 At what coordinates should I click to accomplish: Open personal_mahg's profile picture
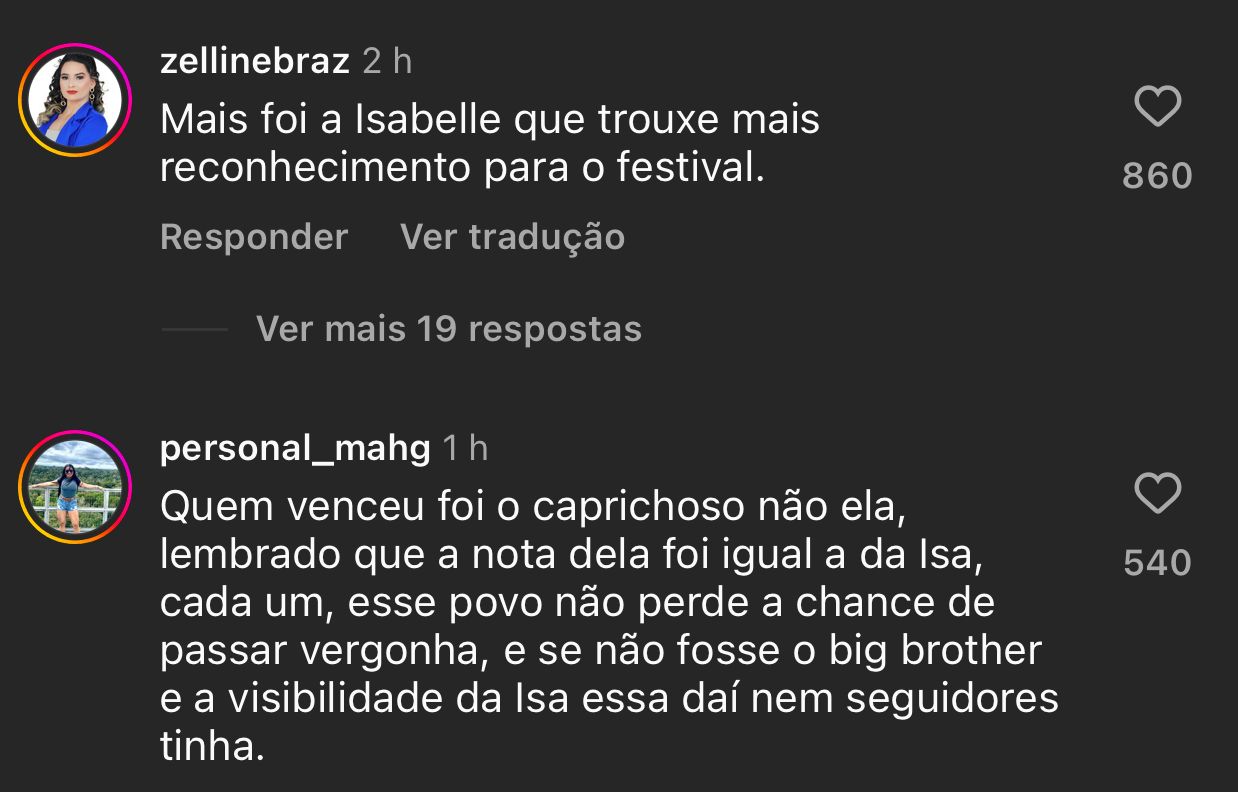[x=75, y=487]
